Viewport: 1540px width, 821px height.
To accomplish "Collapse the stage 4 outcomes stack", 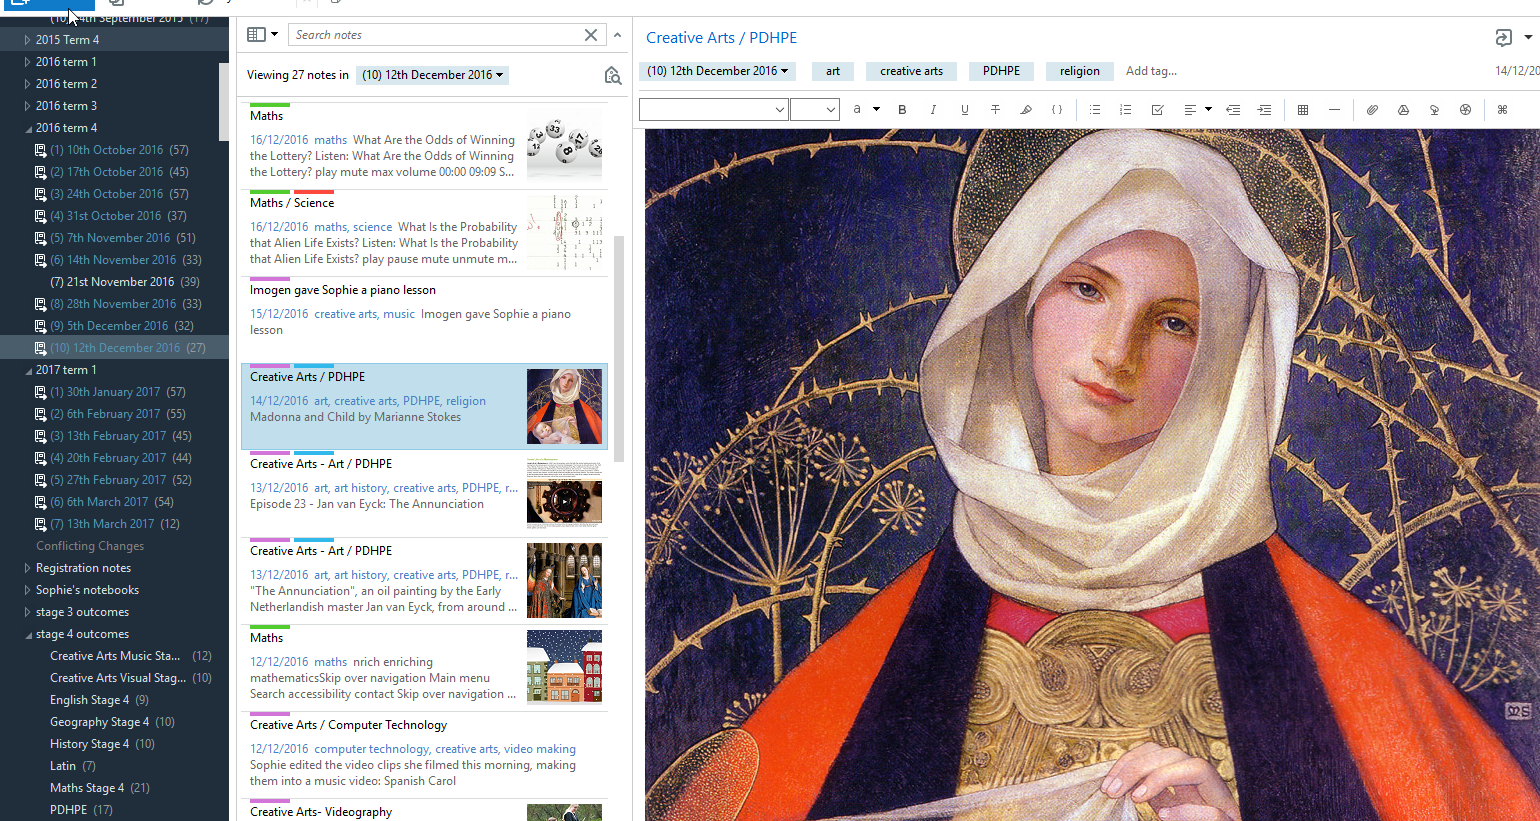I will 28,634.
